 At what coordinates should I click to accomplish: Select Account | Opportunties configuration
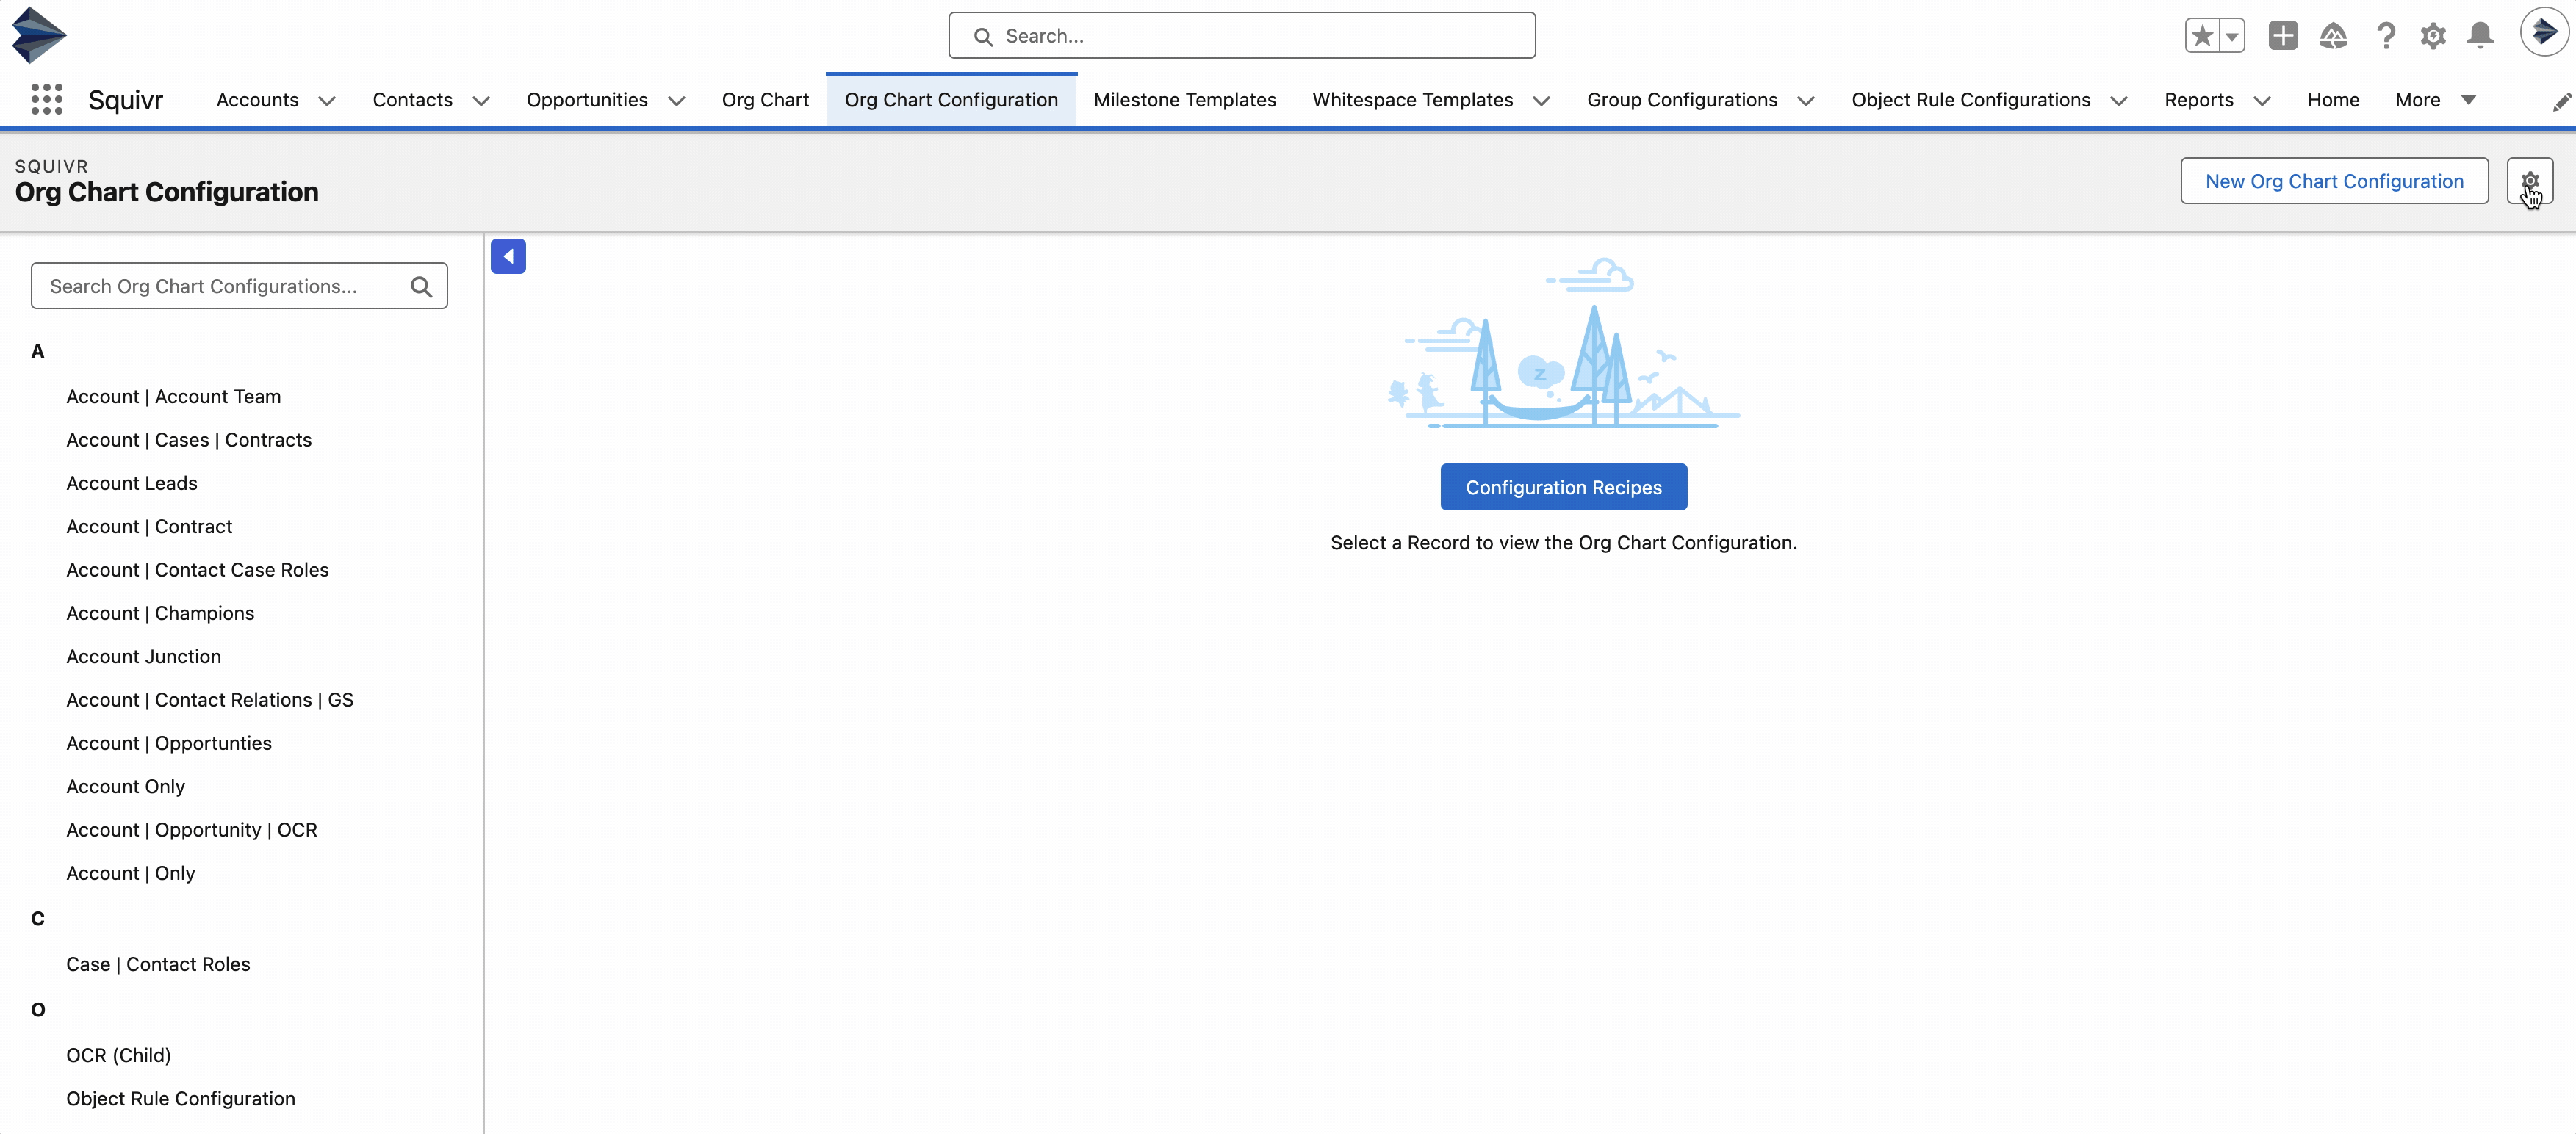[x=169, y=743]
